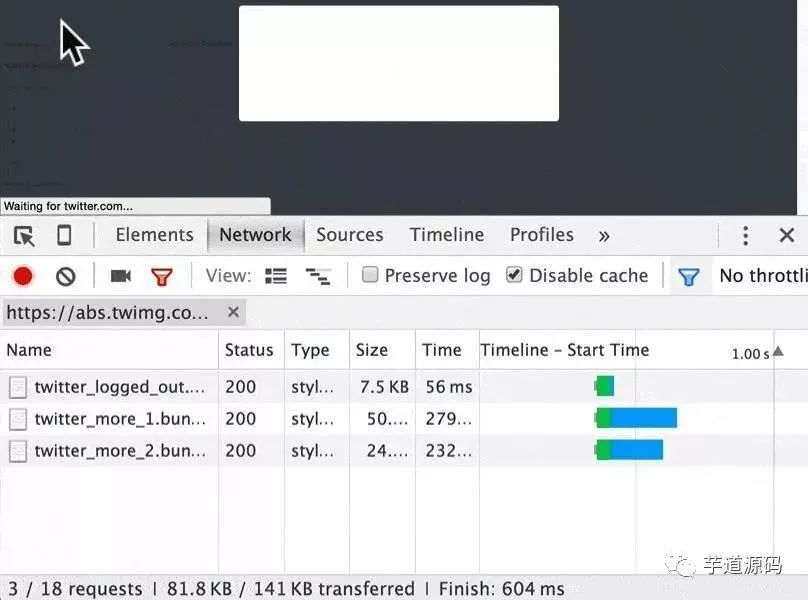Toggle the red filter funnel icon
Image resolution: width=808 pixels, height=600 pixels.
162,277
